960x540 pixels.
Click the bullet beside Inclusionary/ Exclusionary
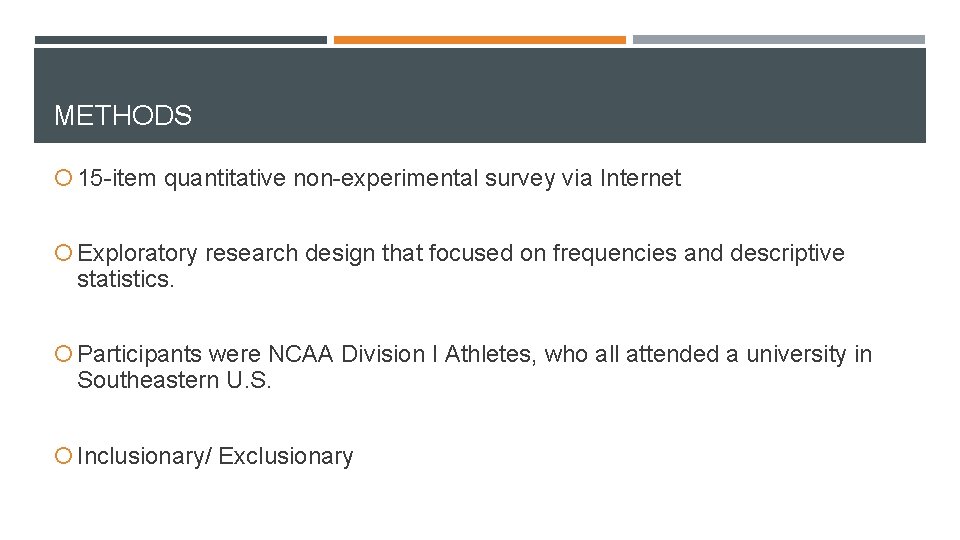click(63, 456)
